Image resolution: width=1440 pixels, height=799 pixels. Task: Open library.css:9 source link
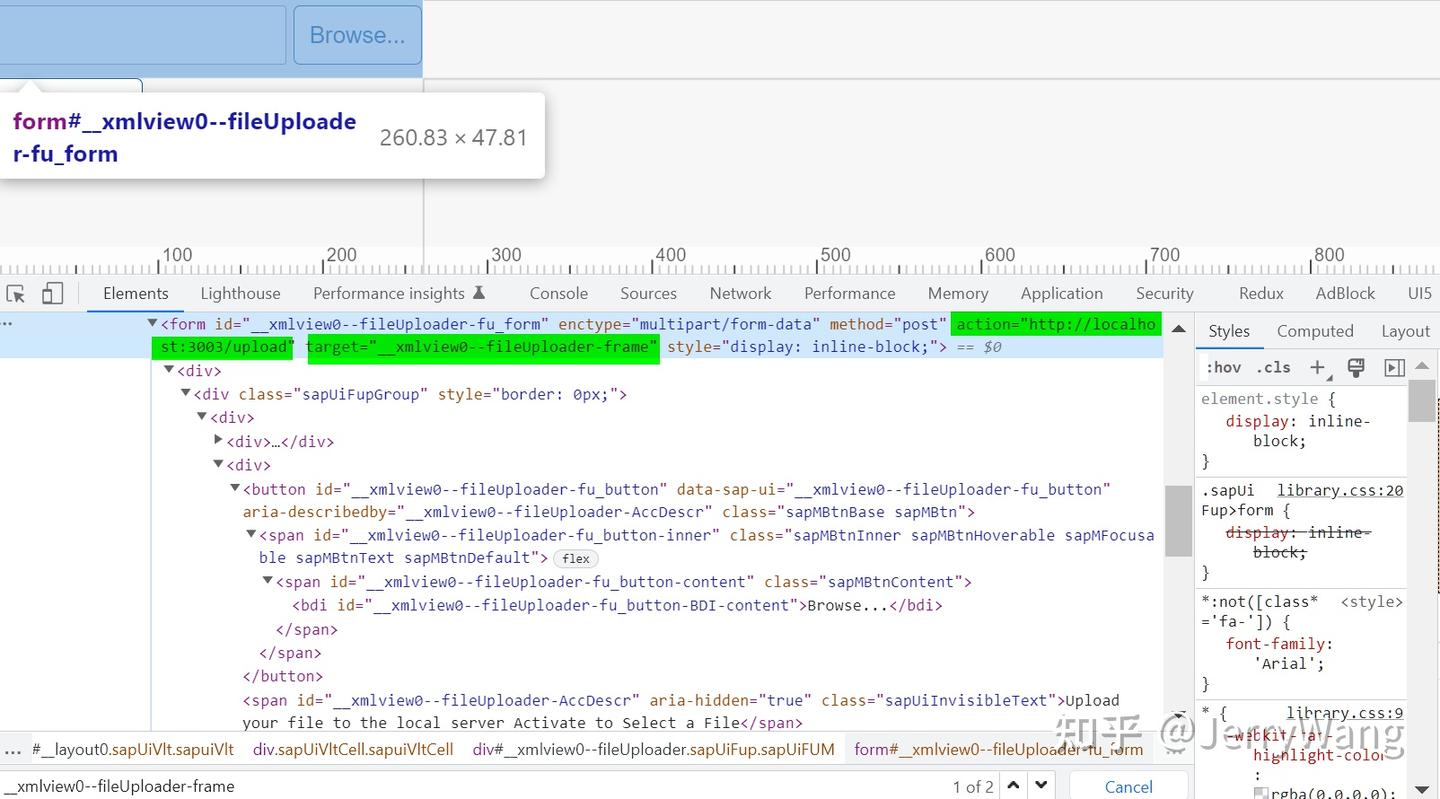[x=1345, y=714]
